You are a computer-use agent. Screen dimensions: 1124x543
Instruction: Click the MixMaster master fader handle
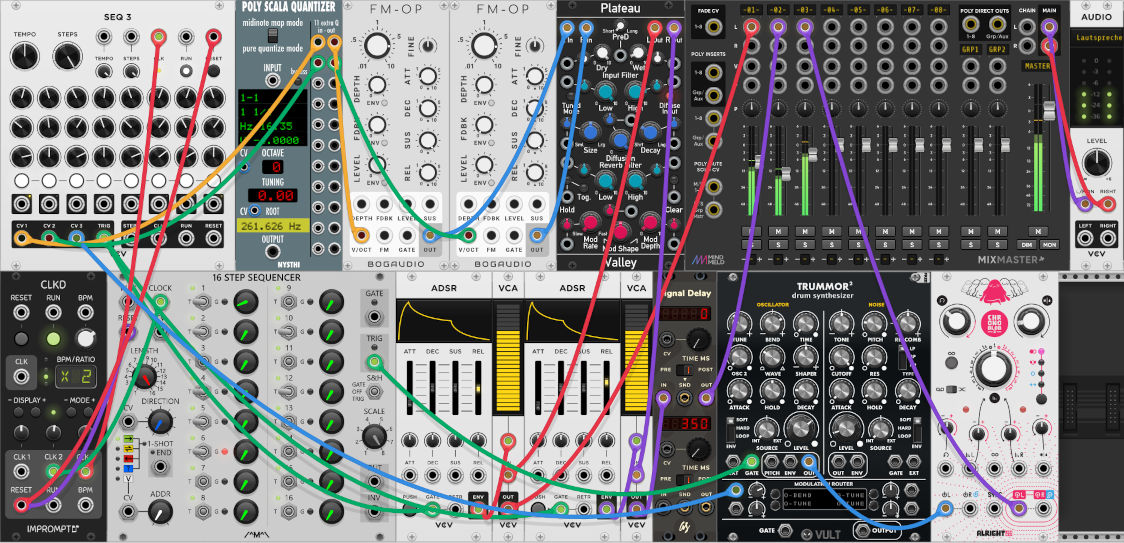1049,110
